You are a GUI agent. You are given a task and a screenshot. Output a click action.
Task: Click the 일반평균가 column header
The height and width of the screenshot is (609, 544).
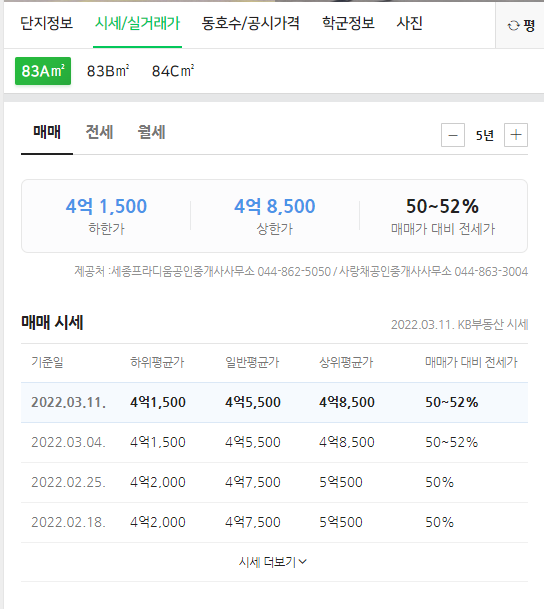pos(252,362)
